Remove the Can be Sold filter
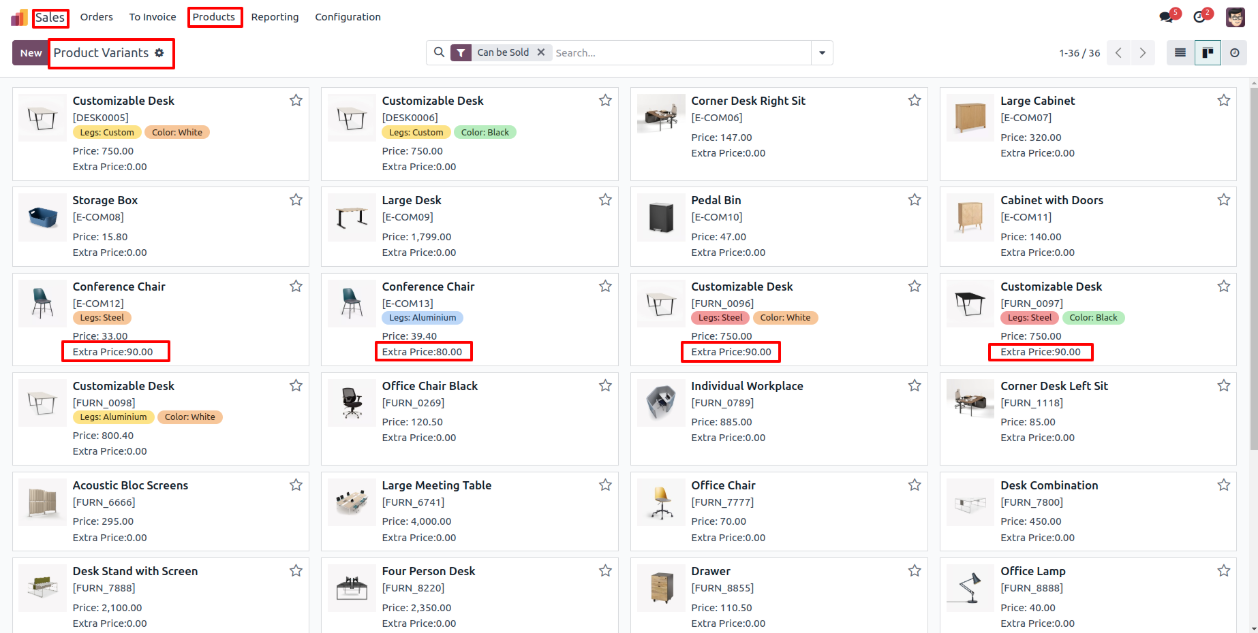1258x633 pixels. [x=541, y=53]
